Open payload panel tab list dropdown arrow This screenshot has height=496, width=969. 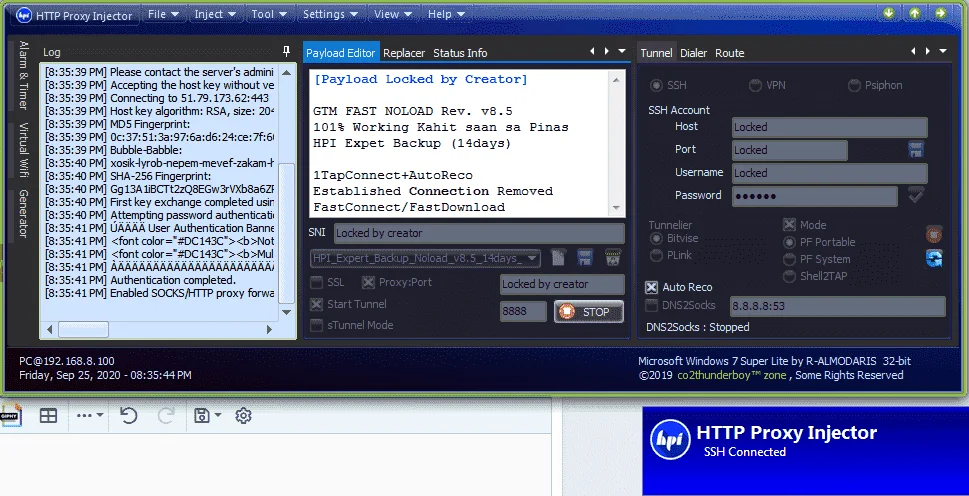tap(622, 51)
